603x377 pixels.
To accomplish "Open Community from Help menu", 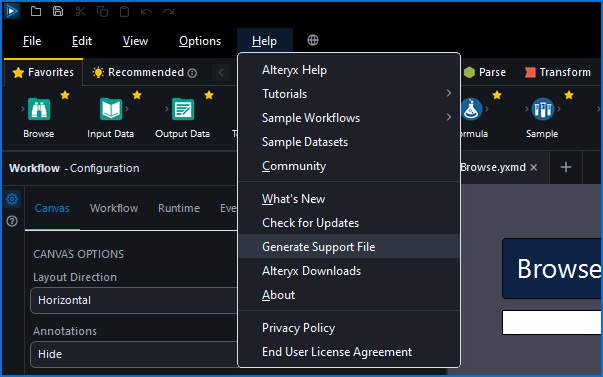I will (x=349, y=166).
